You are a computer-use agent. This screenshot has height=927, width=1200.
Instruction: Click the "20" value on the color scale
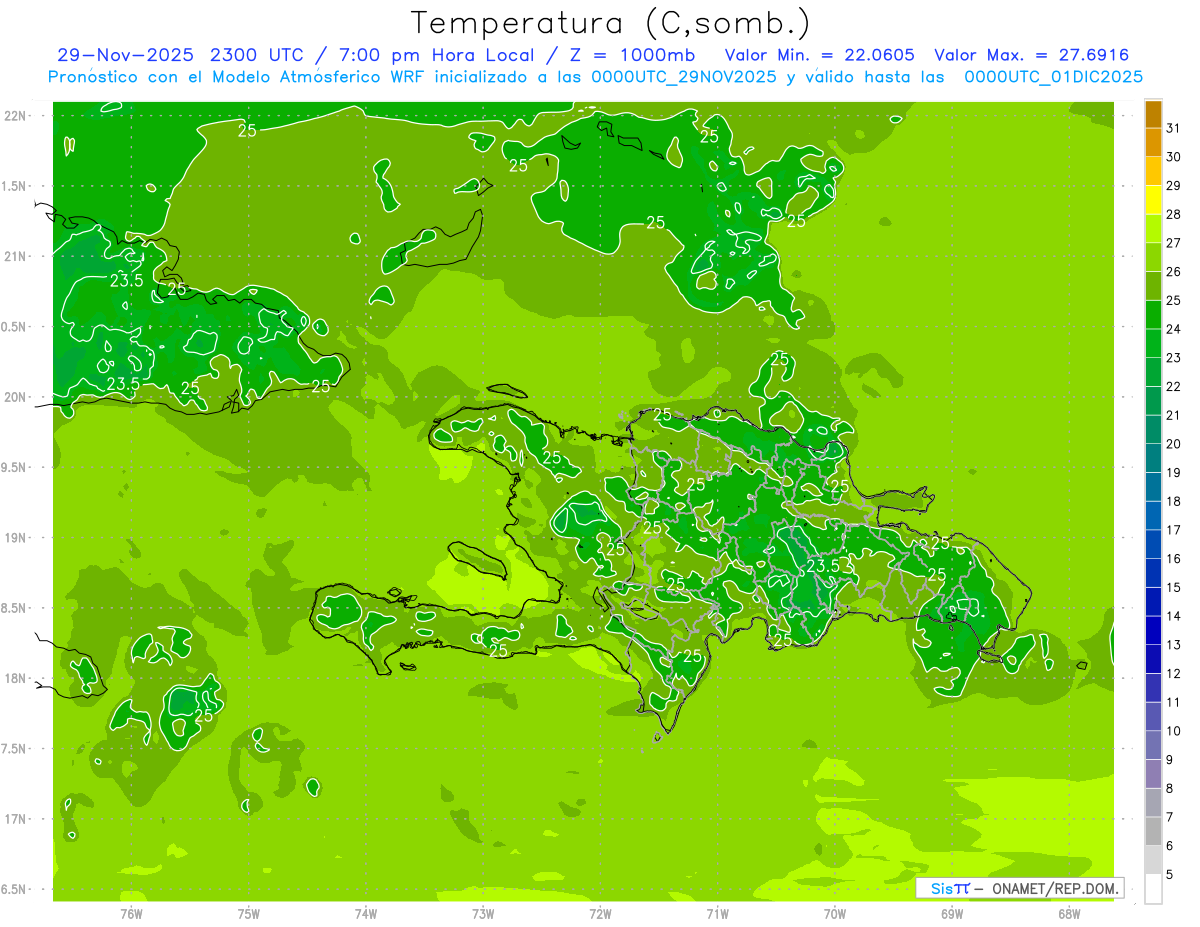[x=1173, y=444]
